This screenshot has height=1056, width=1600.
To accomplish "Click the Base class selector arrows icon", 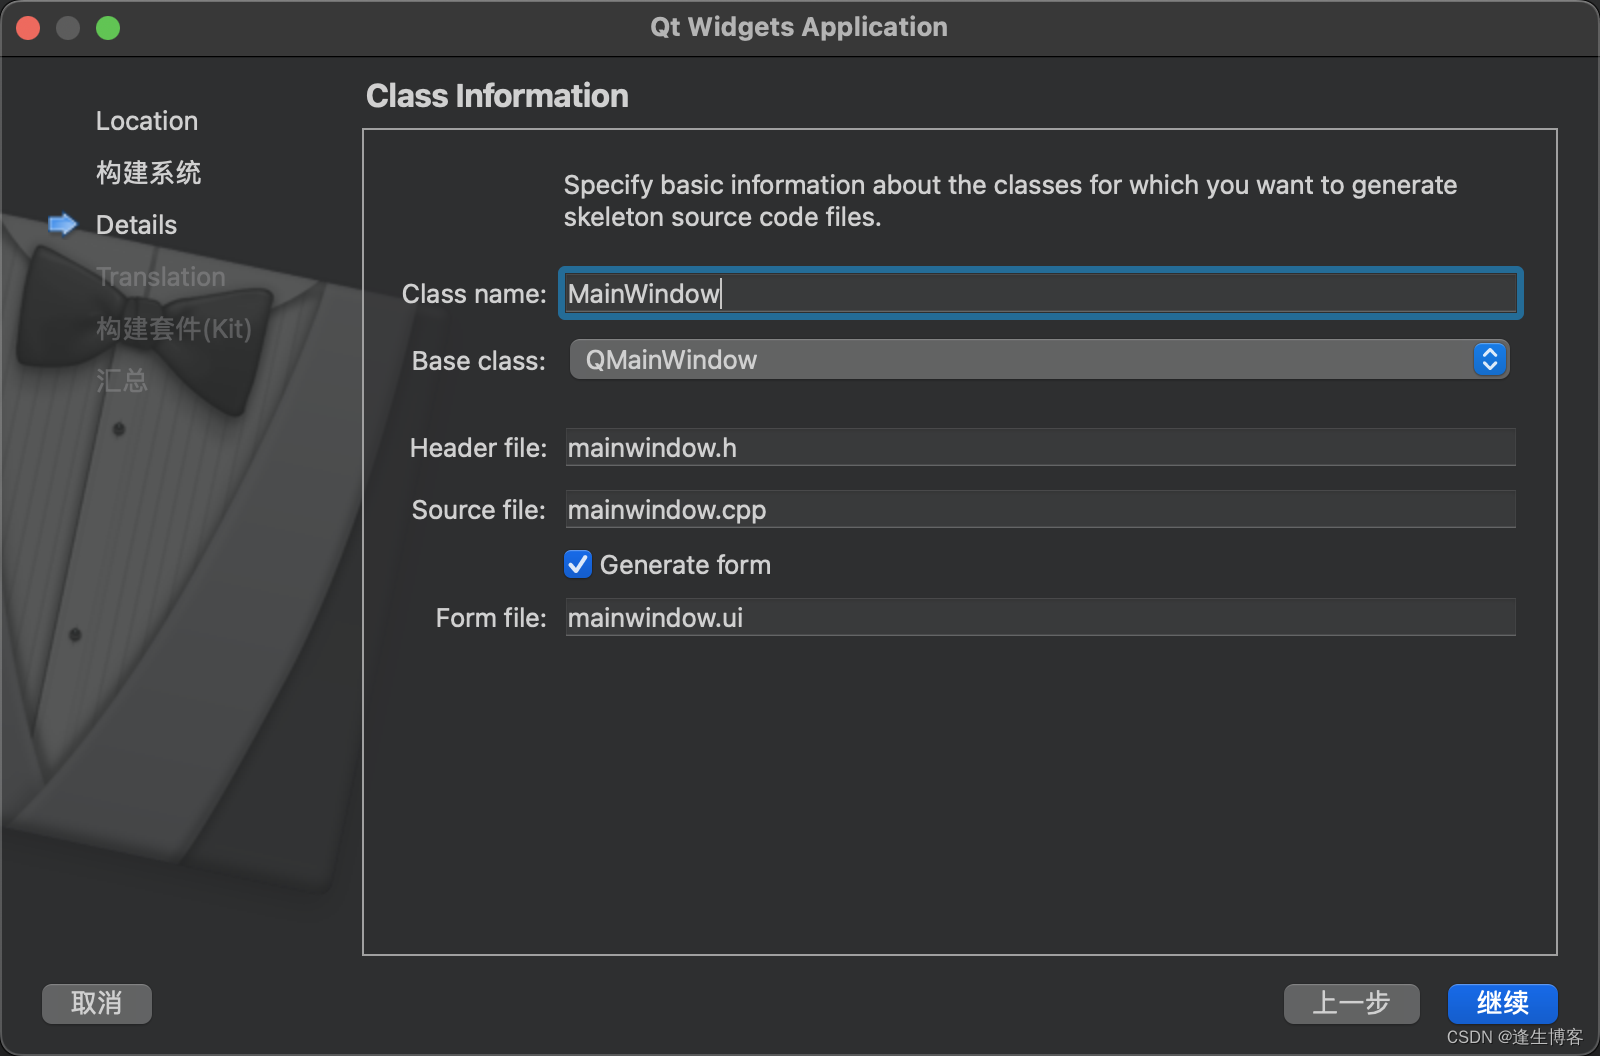I will (x=1489, y=359).
